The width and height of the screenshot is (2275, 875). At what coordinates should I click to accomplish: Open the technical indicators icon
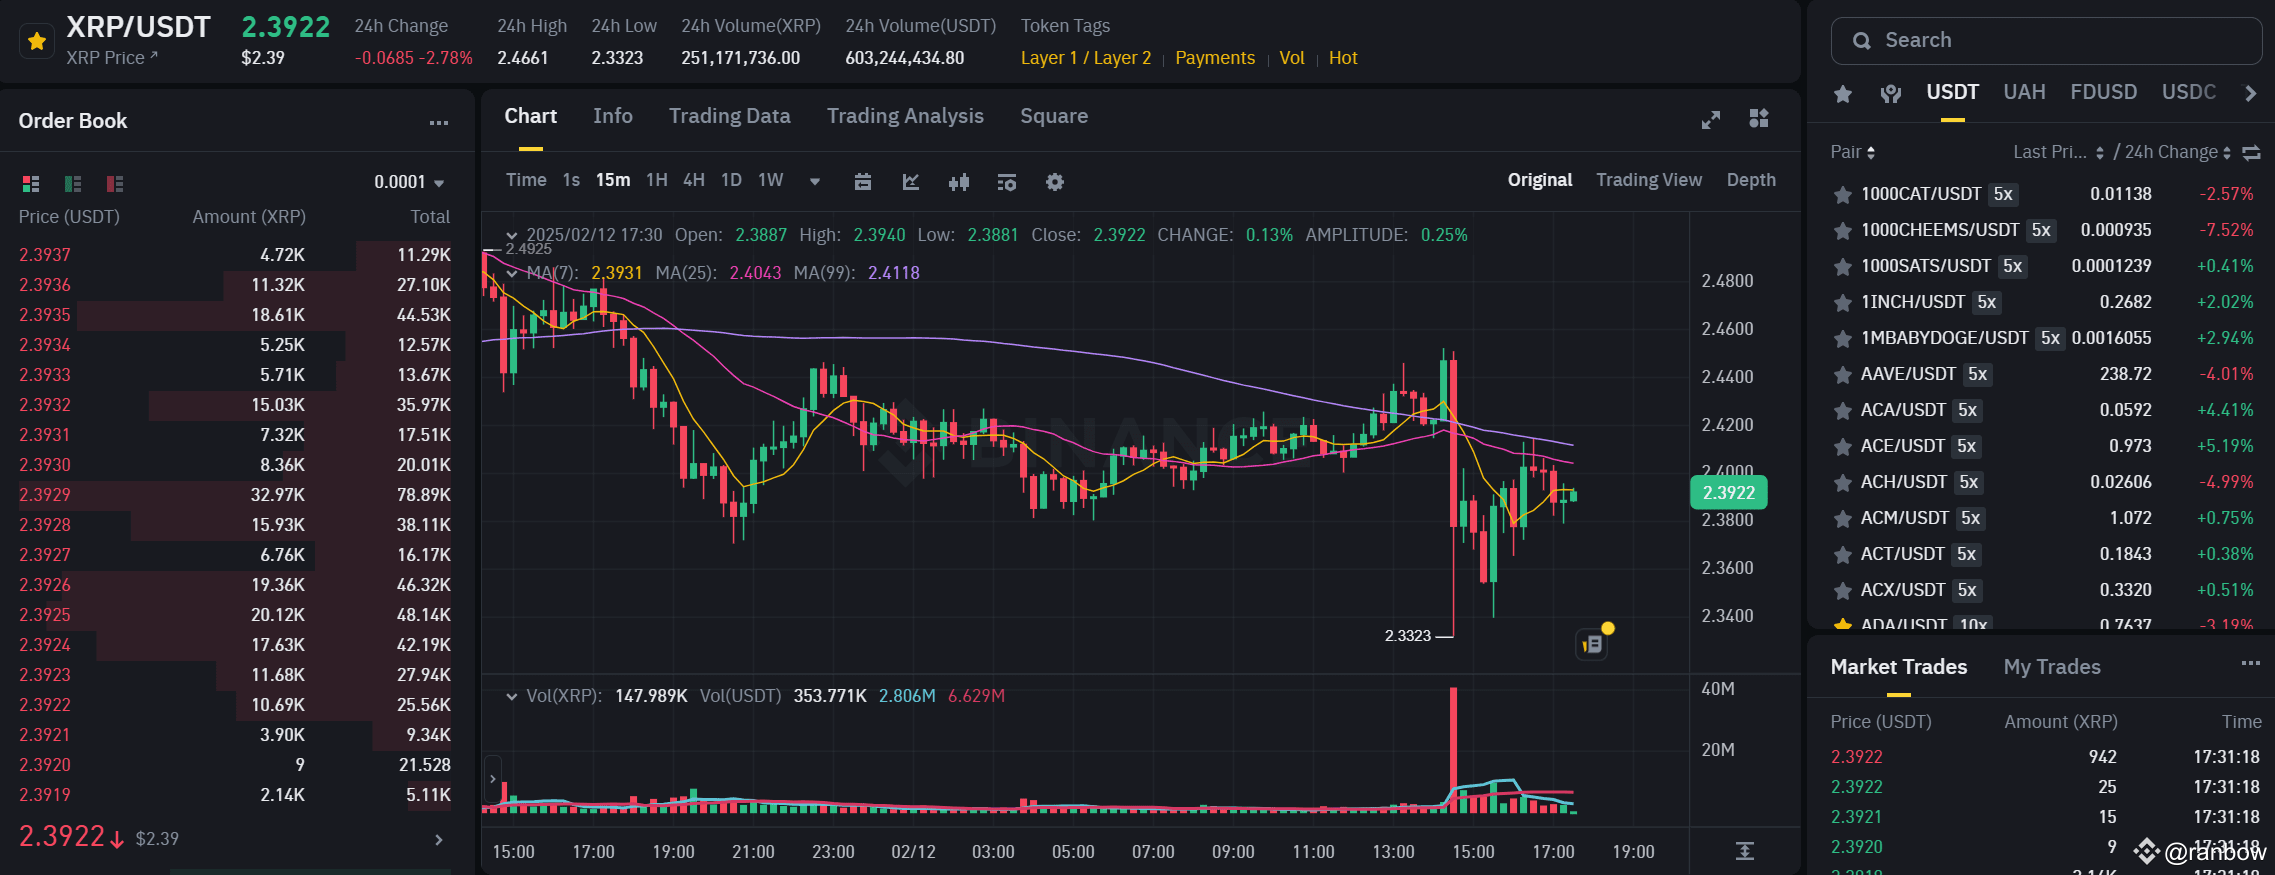1007,182
